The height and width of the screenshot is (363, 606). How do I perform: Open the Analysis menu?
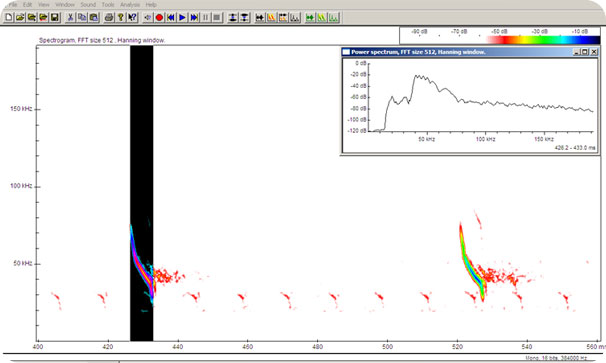pos(130,5)
